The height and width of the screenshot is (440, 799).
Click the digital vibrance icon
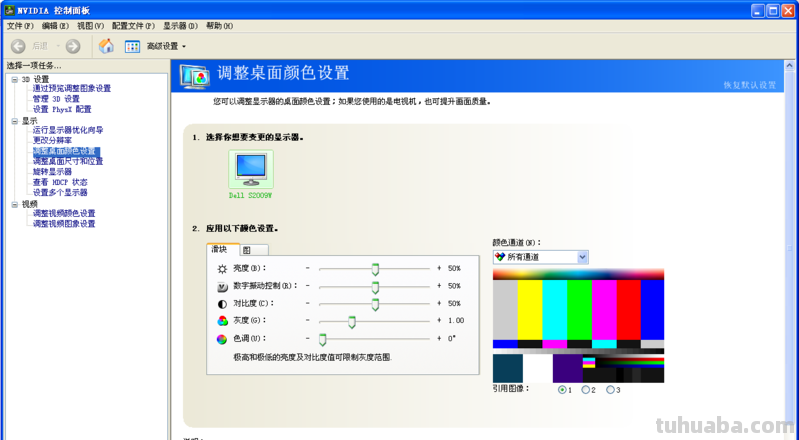[x=222, y=287]
